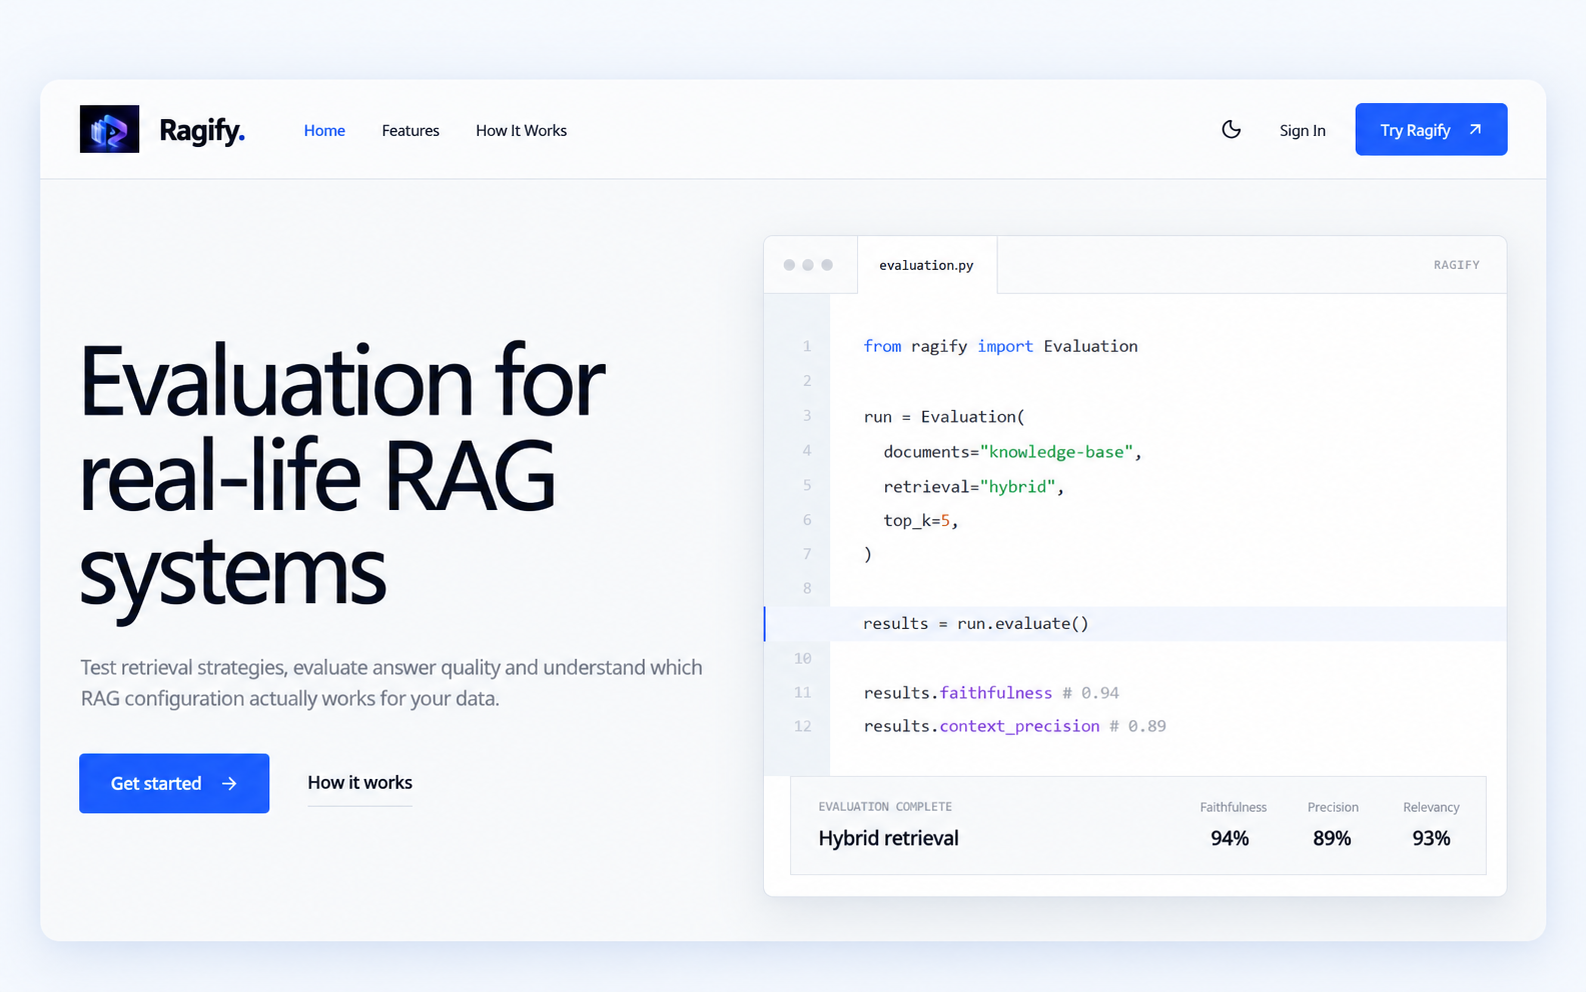Image resolution: width=1586 pixels, height=992 pixels.
Task: Click the documents="knowledge-base" line
Action: 1012,452
